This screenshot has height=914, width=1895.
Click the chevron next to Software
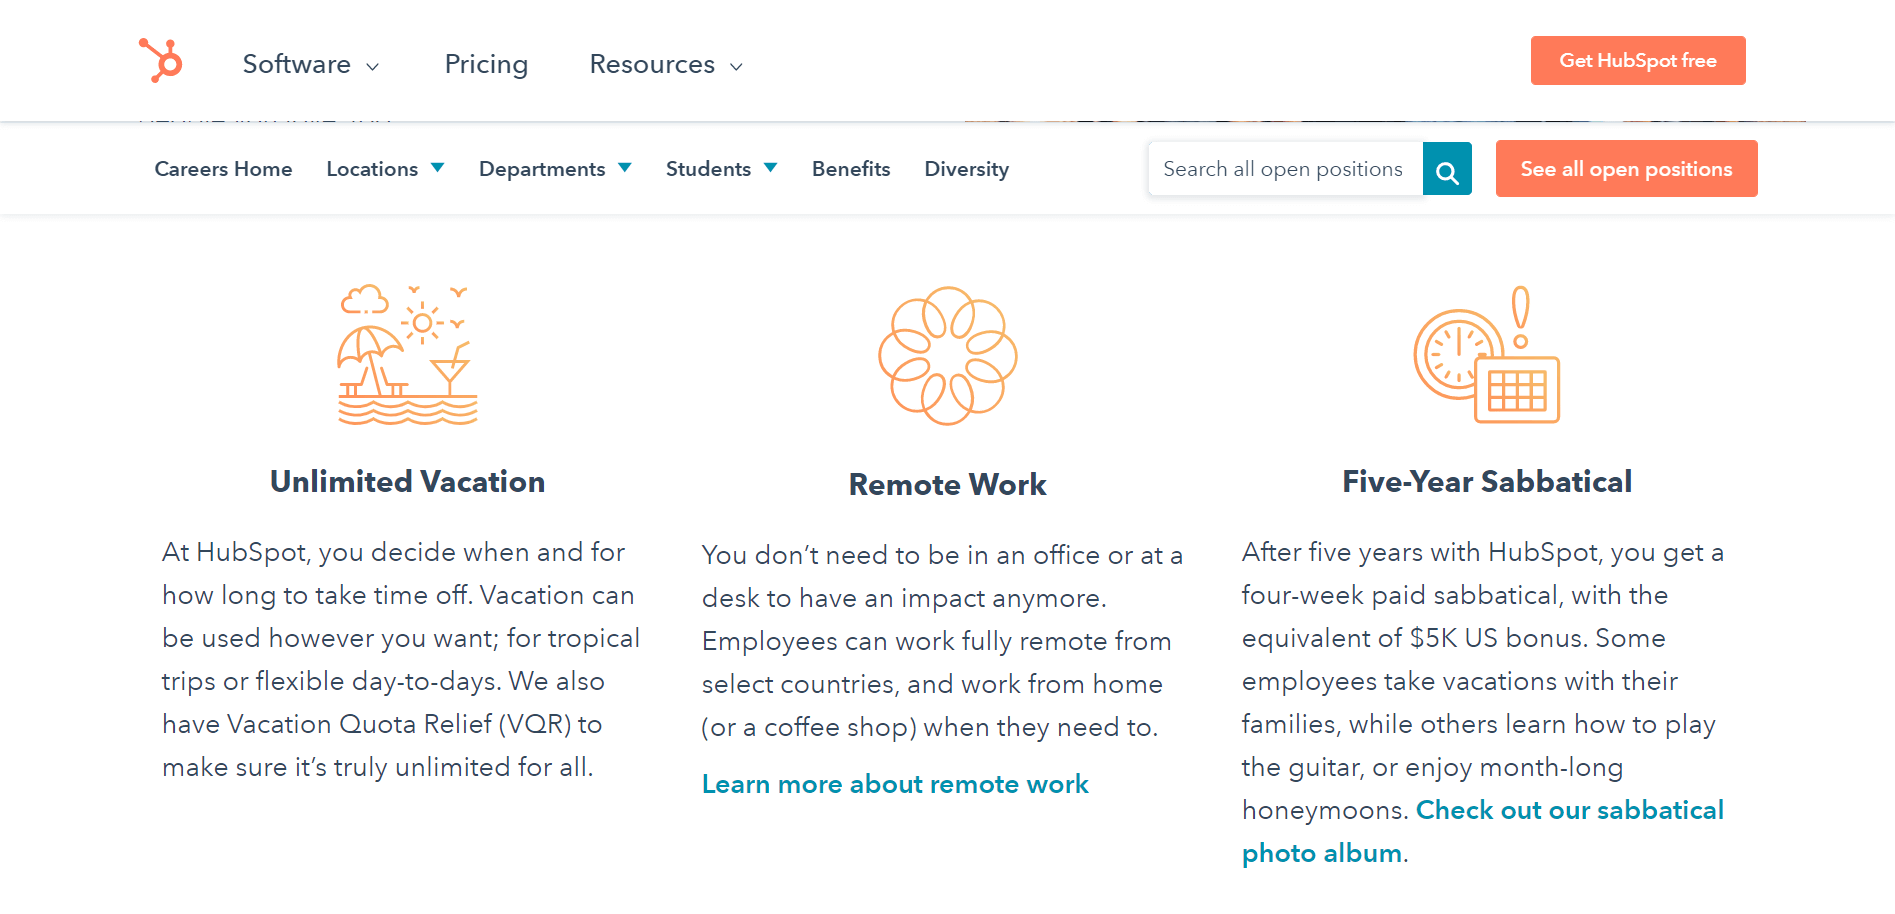tap(373, 67)
